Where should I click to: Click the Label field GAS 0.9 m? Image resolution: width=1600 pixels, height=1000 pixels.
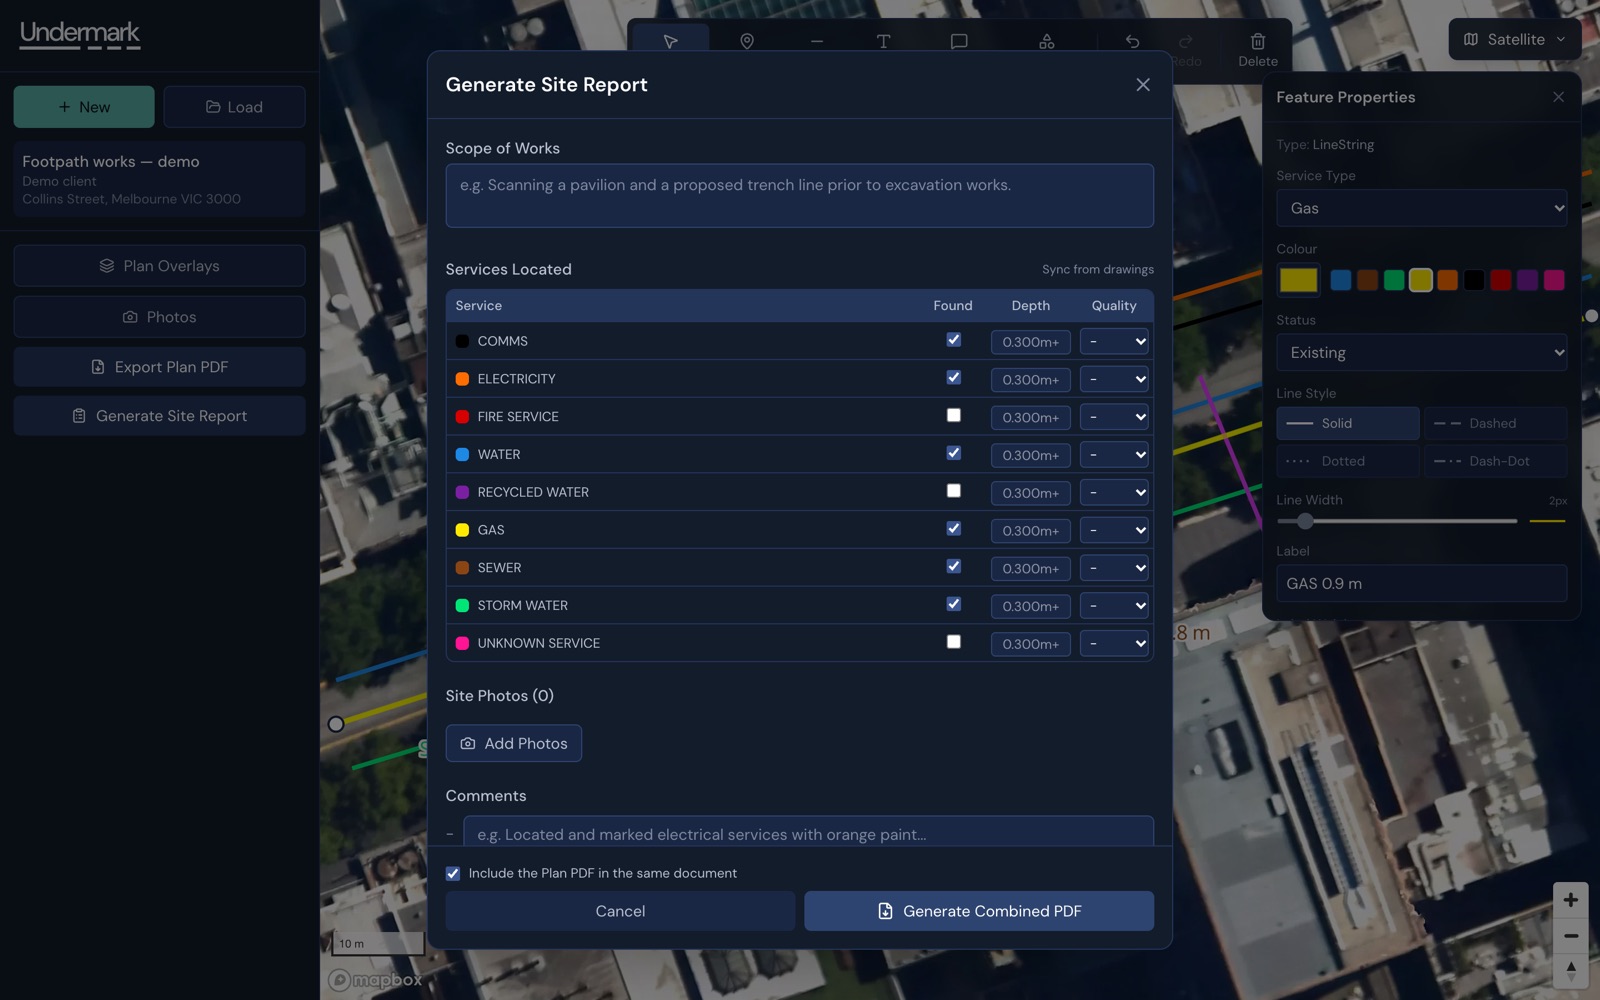pos(1421,583)
